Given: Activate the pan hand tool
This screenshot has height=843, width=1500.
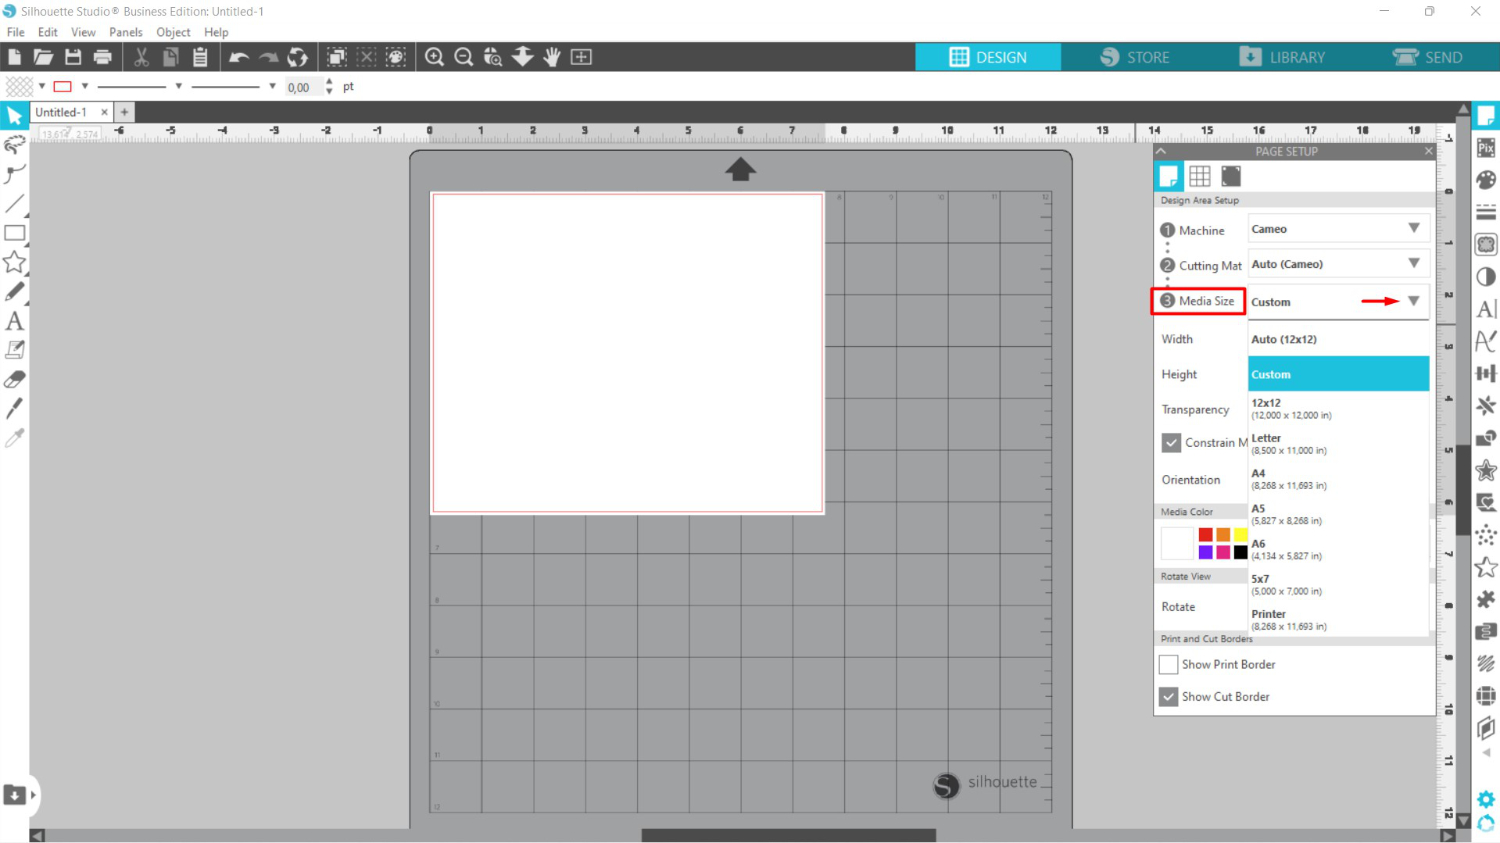Looking at the screenshot, I should pos(552,57).
